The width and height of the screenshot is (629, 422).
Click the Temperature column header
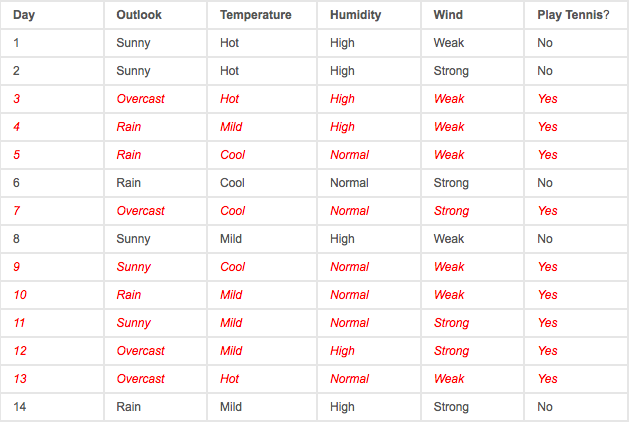click(x=262, y=15)
